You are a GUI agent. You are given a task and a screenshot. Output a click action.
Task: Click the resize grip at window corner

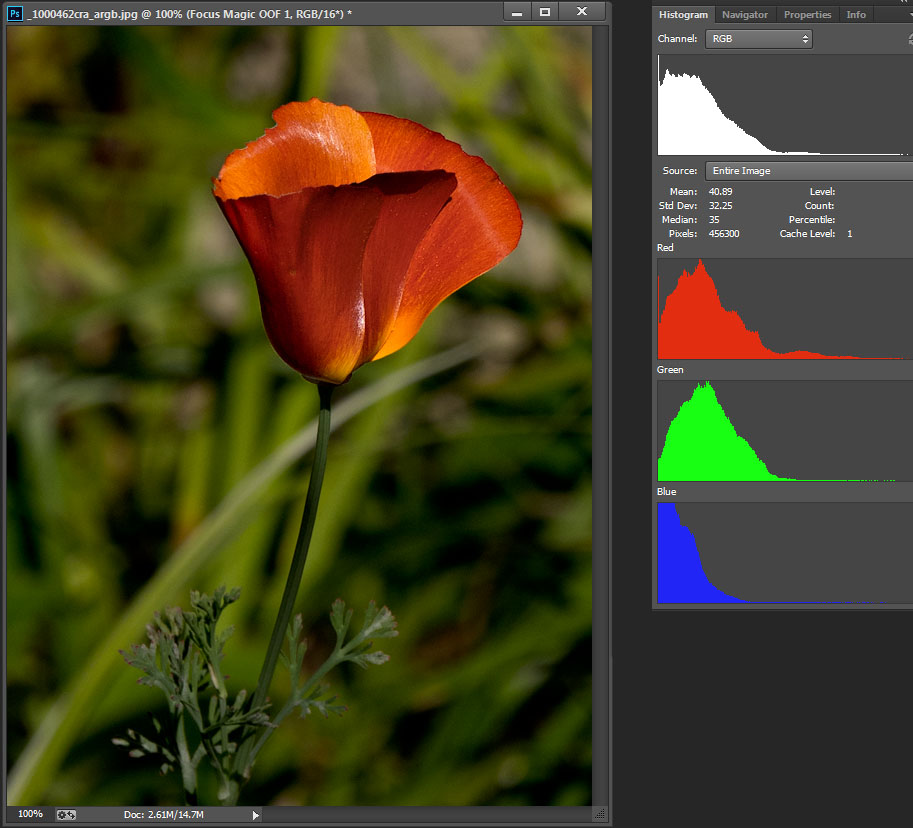tap(599, 813)
